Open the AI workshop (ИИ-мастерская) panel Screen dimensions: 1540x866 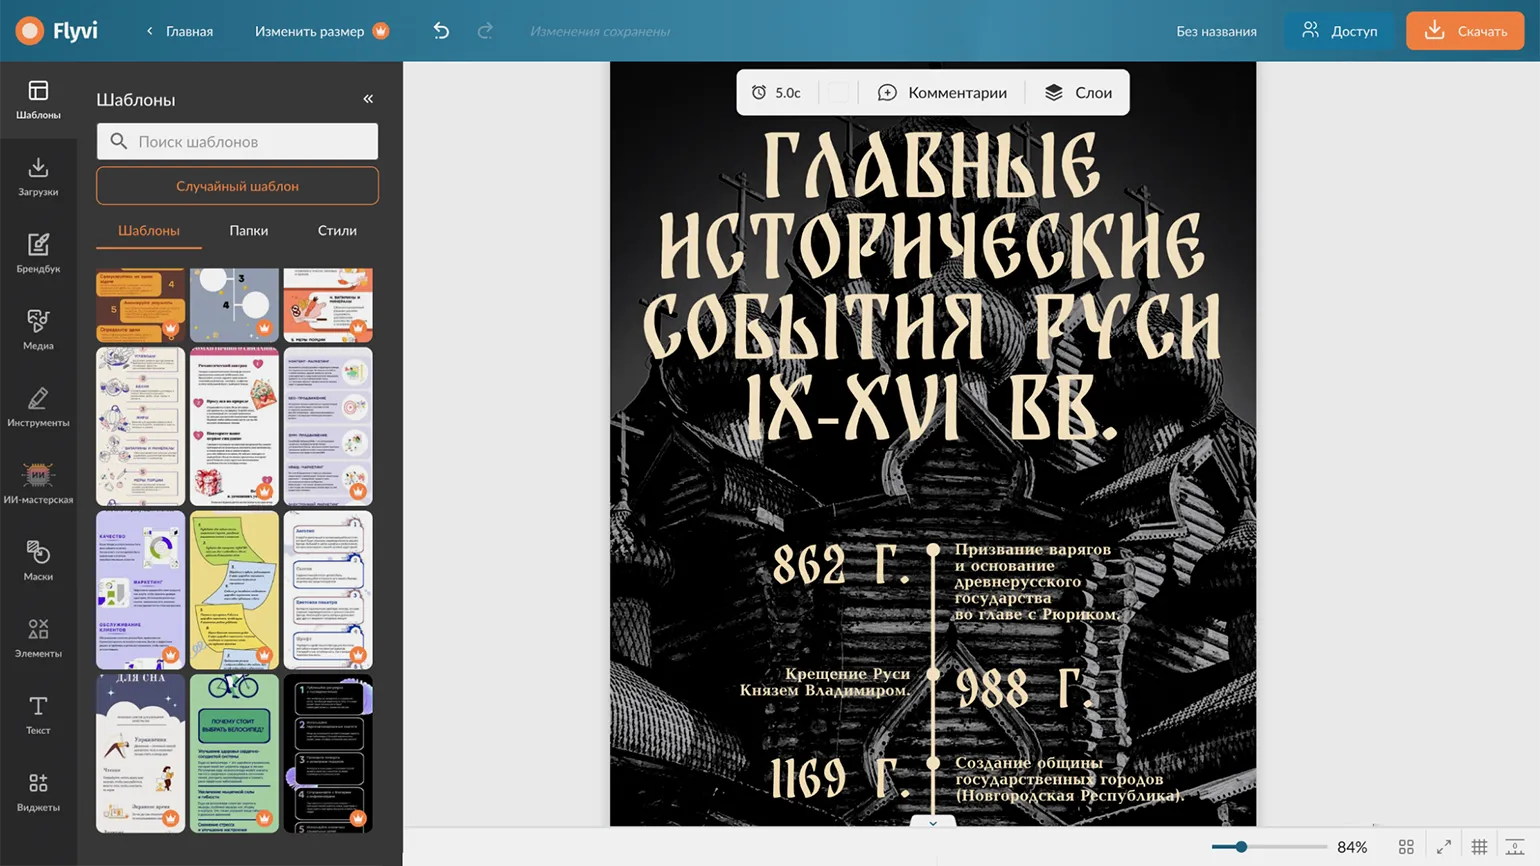38,484
